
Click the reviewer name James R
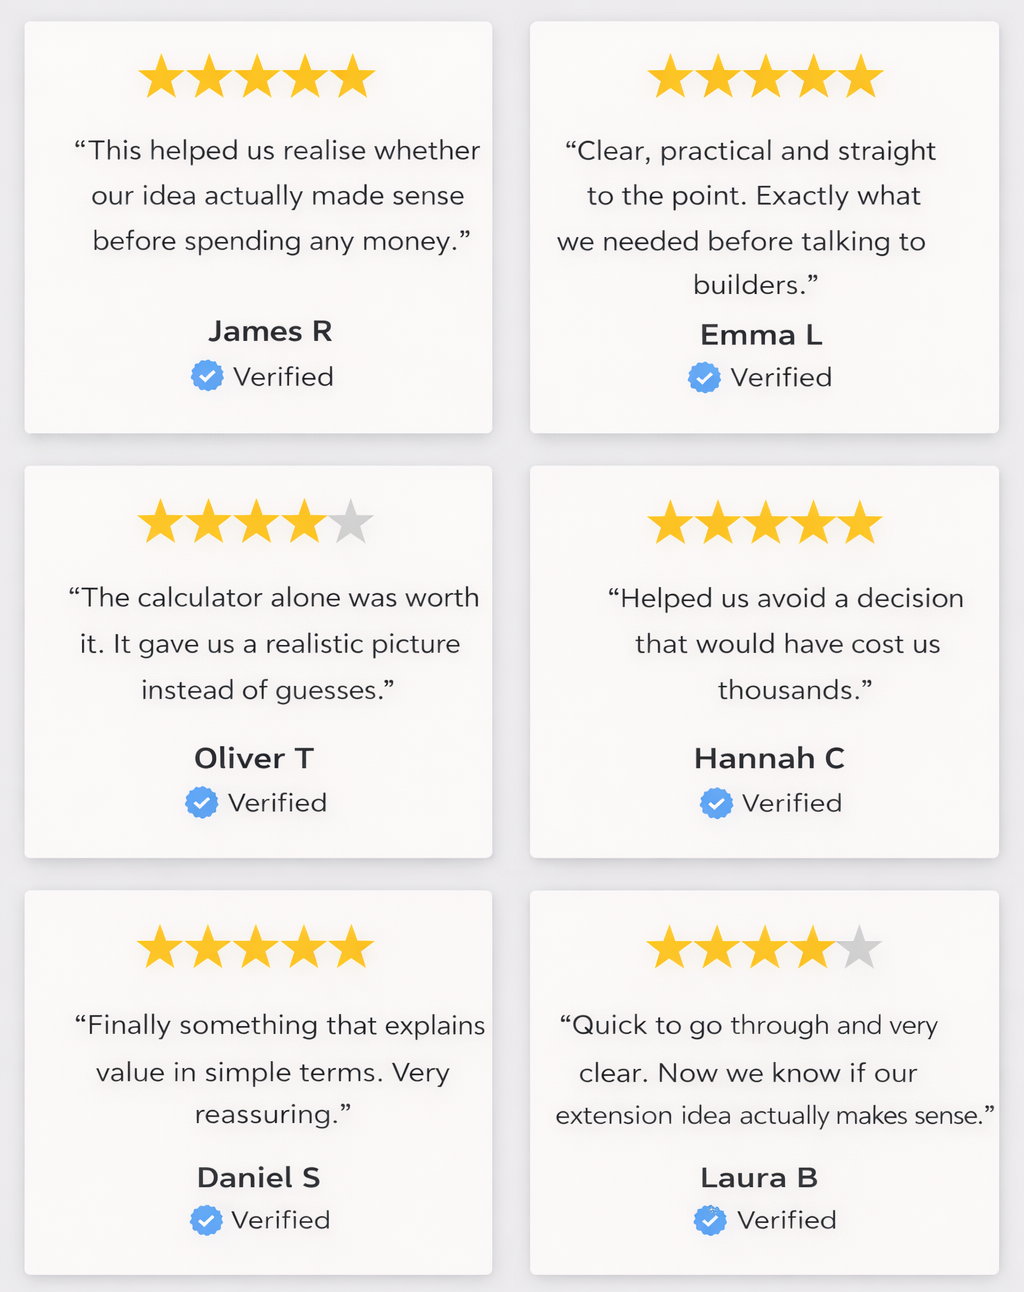click(x=270, y=331)
